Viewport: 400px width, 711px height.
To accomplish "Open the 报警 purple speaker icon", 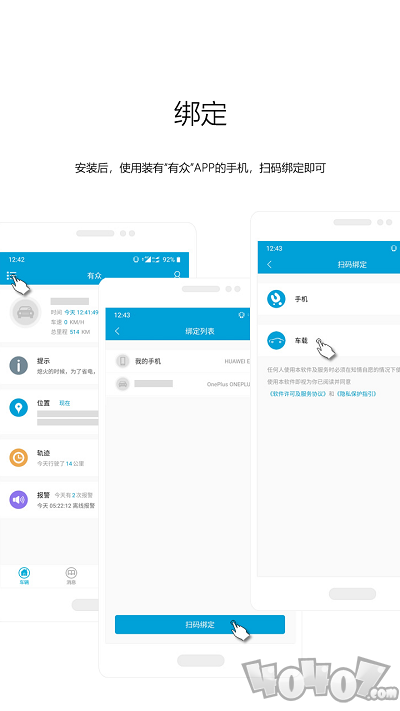I will click(x=19, y=500).
